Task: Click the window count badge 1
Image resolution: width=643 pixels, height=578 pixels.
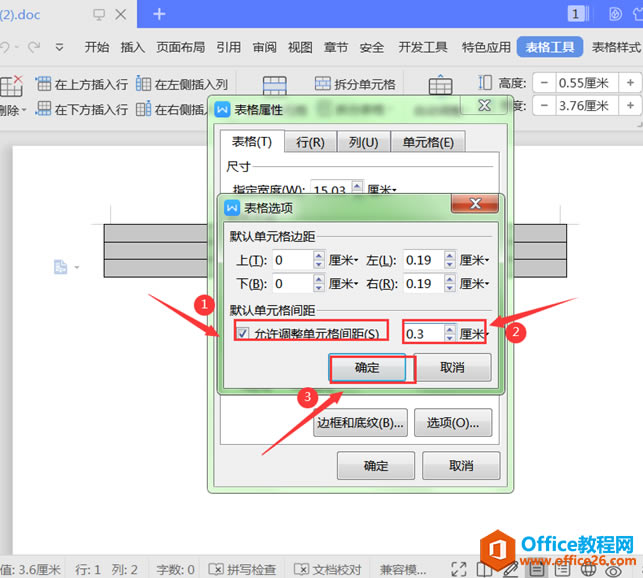Action: click(x=576, y=14)
